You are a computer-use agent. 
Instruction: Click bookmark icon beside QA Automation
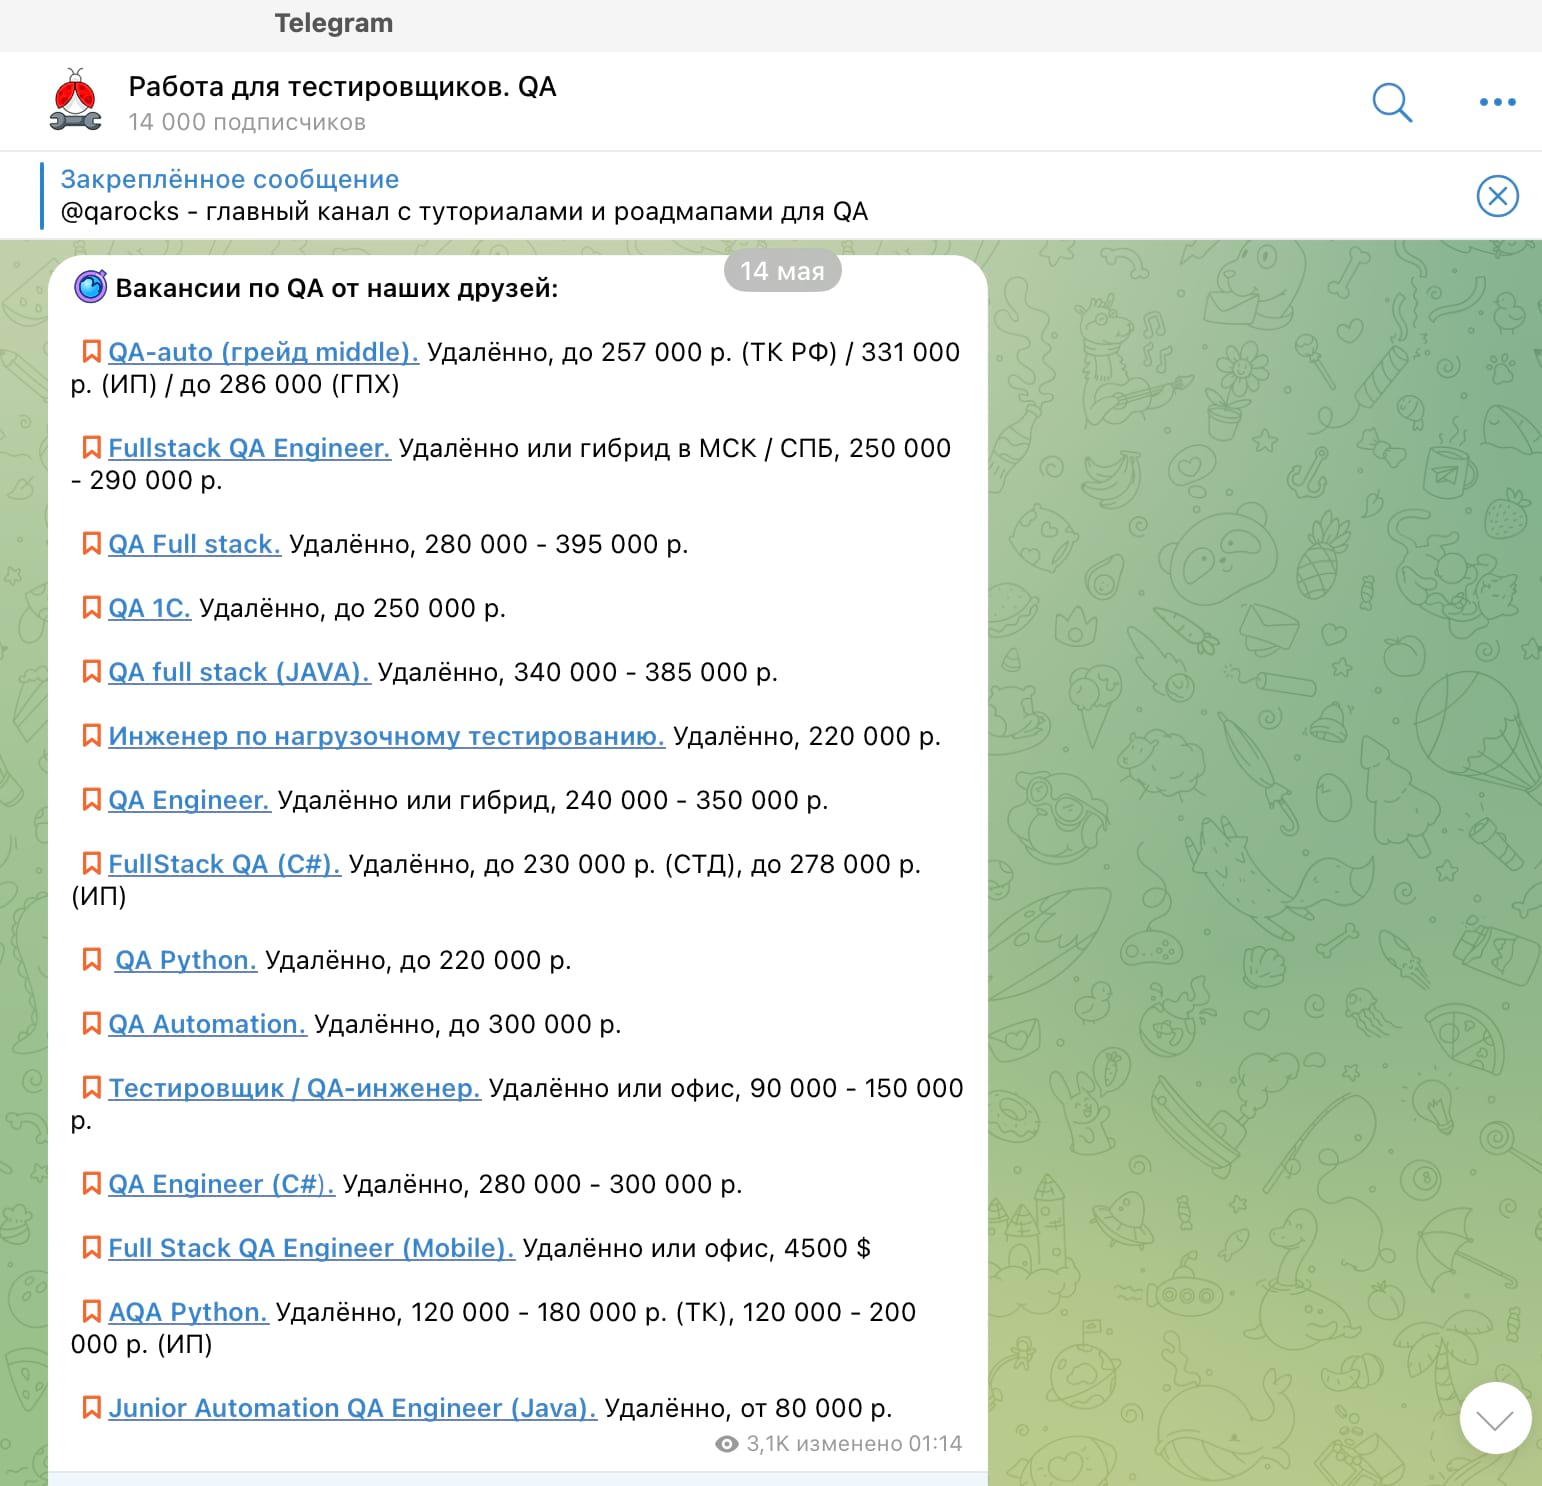(91, 1023)
